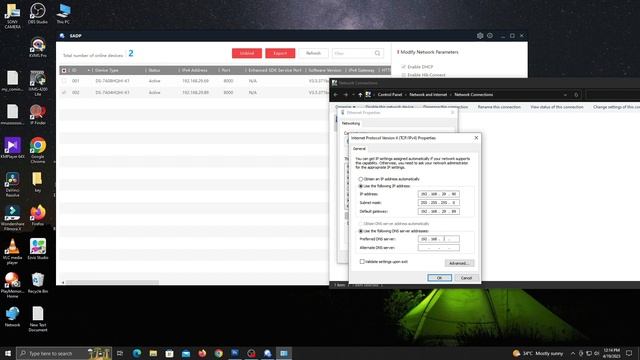This screenshot has width=640, height=360.
Task: Click the IP address input field
Action: coord(439,194)
